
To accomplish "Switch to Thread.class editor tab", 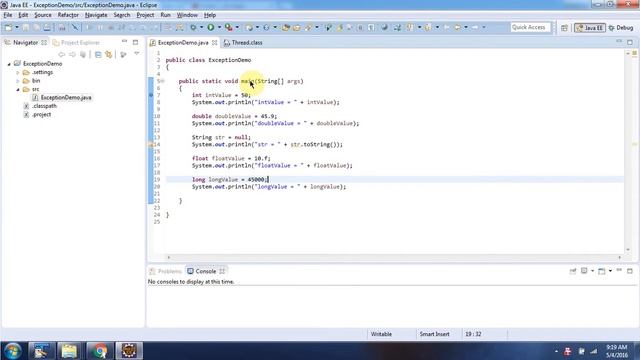I will (243, 42).
